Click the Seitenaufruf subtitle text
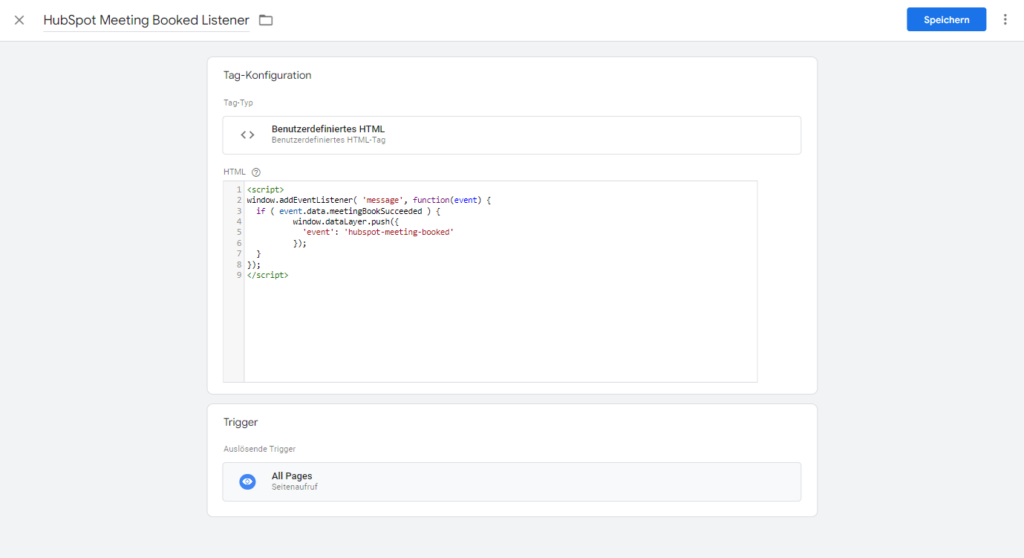This screenshot has width=1024, height=558. click(295, 487)
